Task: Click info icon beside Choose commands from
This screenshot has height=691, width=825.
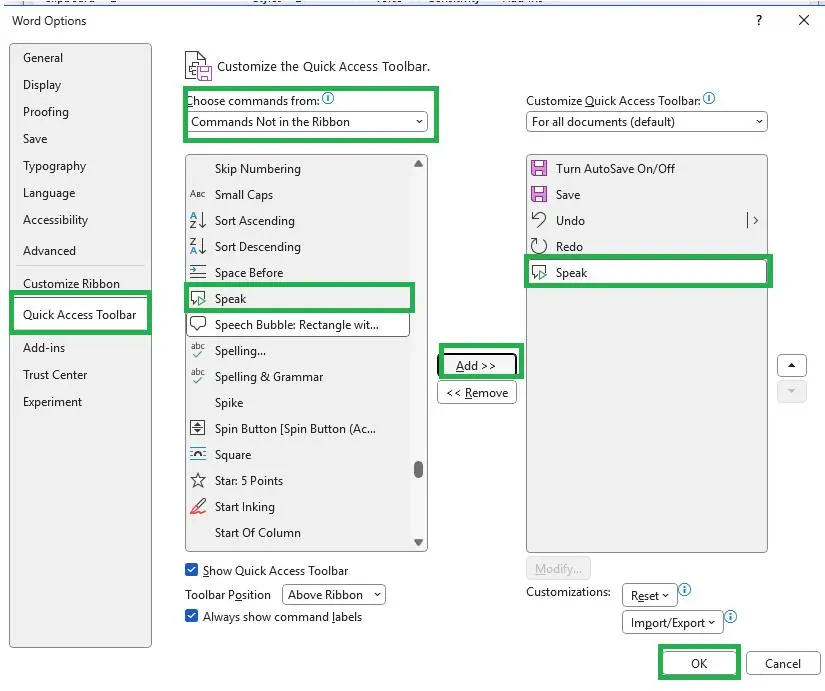Action: click(328, 98)
